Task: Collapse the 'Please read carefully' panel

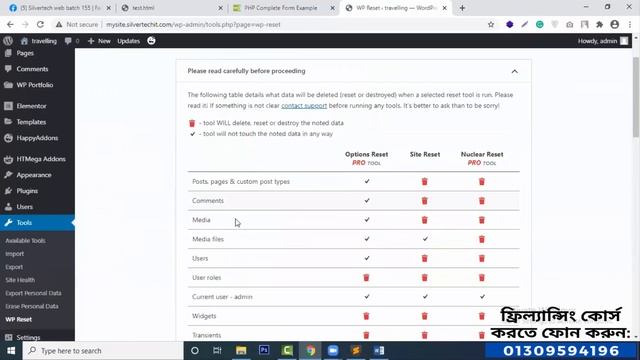Action: [x=515, y=71]
